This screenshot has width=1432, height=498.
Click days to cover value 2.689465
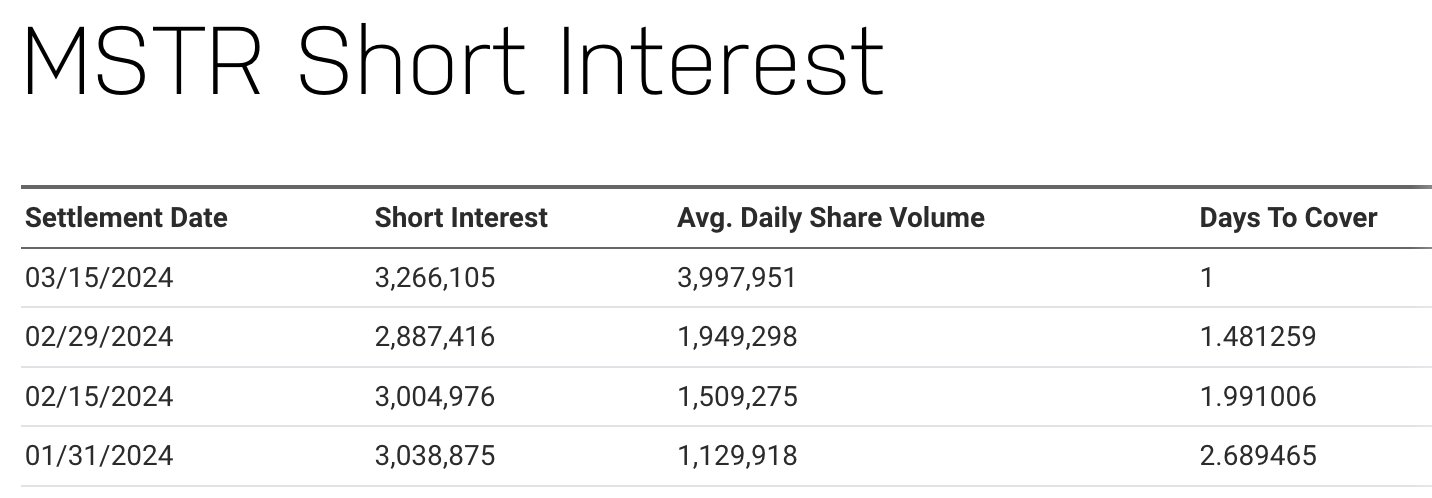coord(1258,456)
